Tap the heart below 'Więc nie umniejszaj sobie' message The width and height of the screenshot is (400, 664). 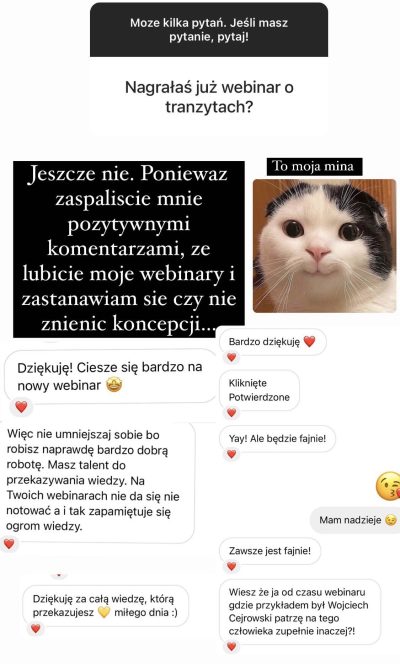pyautogui.click(x=9, y=543)
